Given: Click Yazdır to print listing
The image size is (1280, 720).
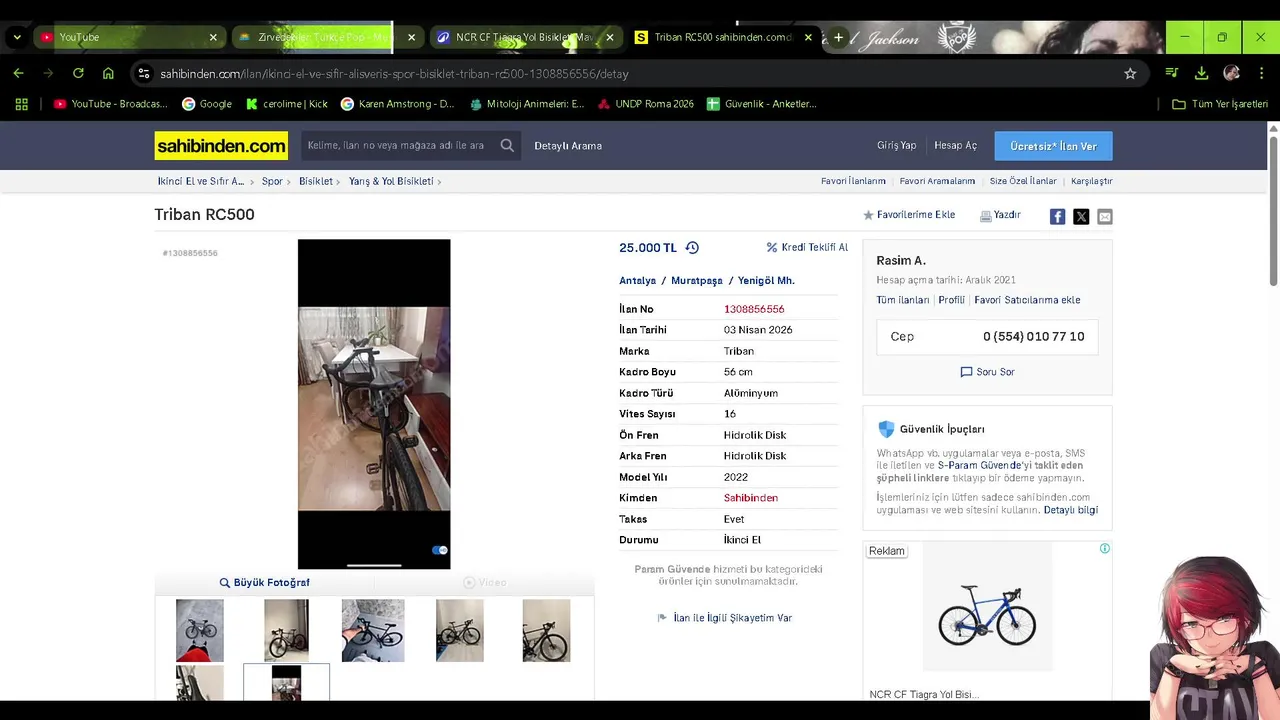Looking at the screenshot, I should pyautogui.click(x=1000, y=215).
